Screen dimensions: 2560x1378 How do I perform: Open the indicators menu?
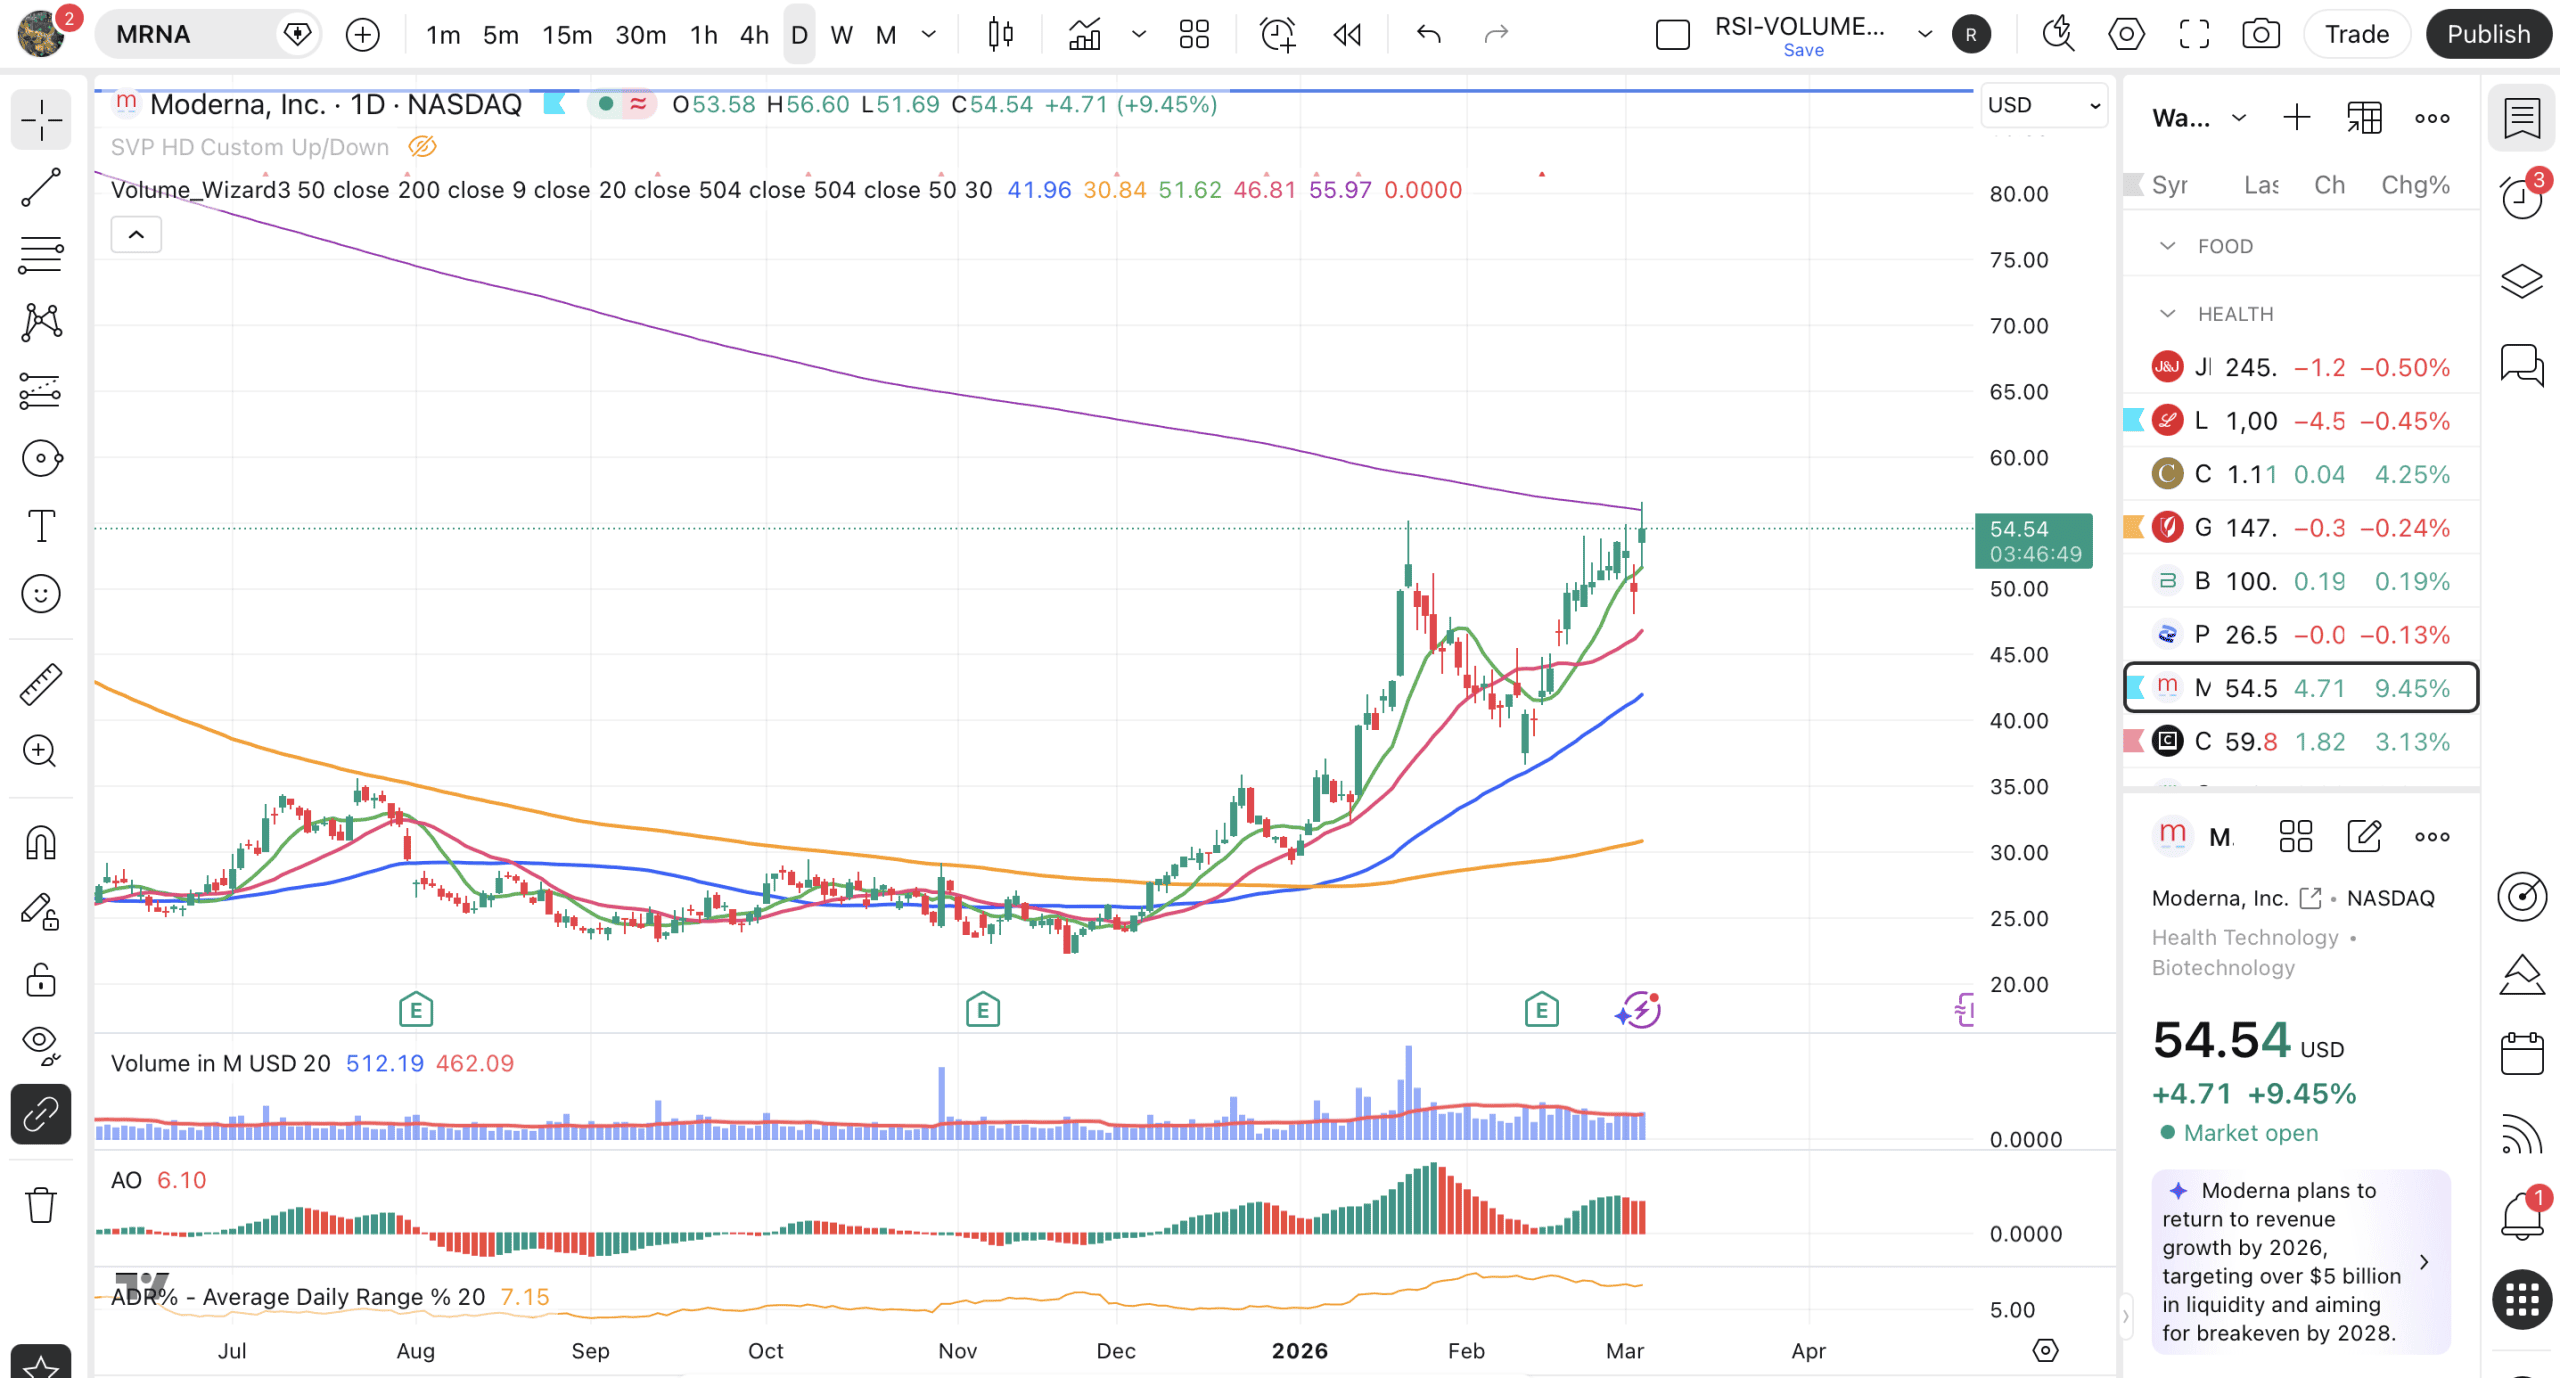1084,35
